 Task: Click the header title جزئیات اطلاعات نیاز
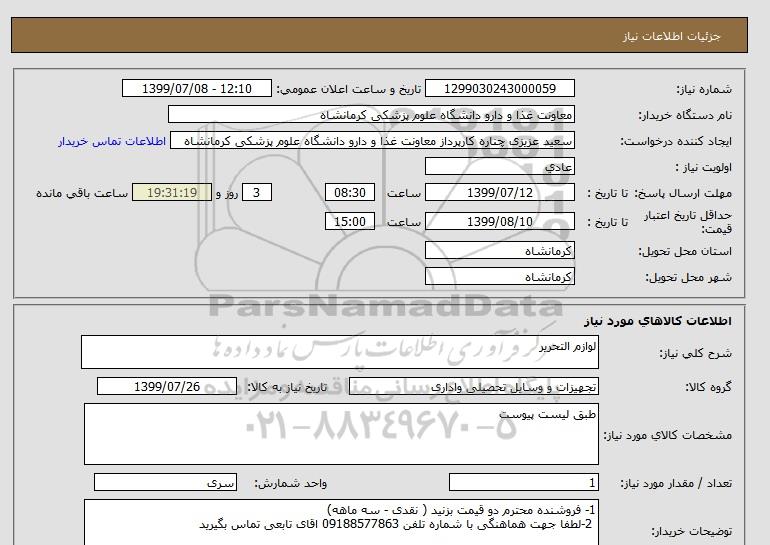[671, 36]
